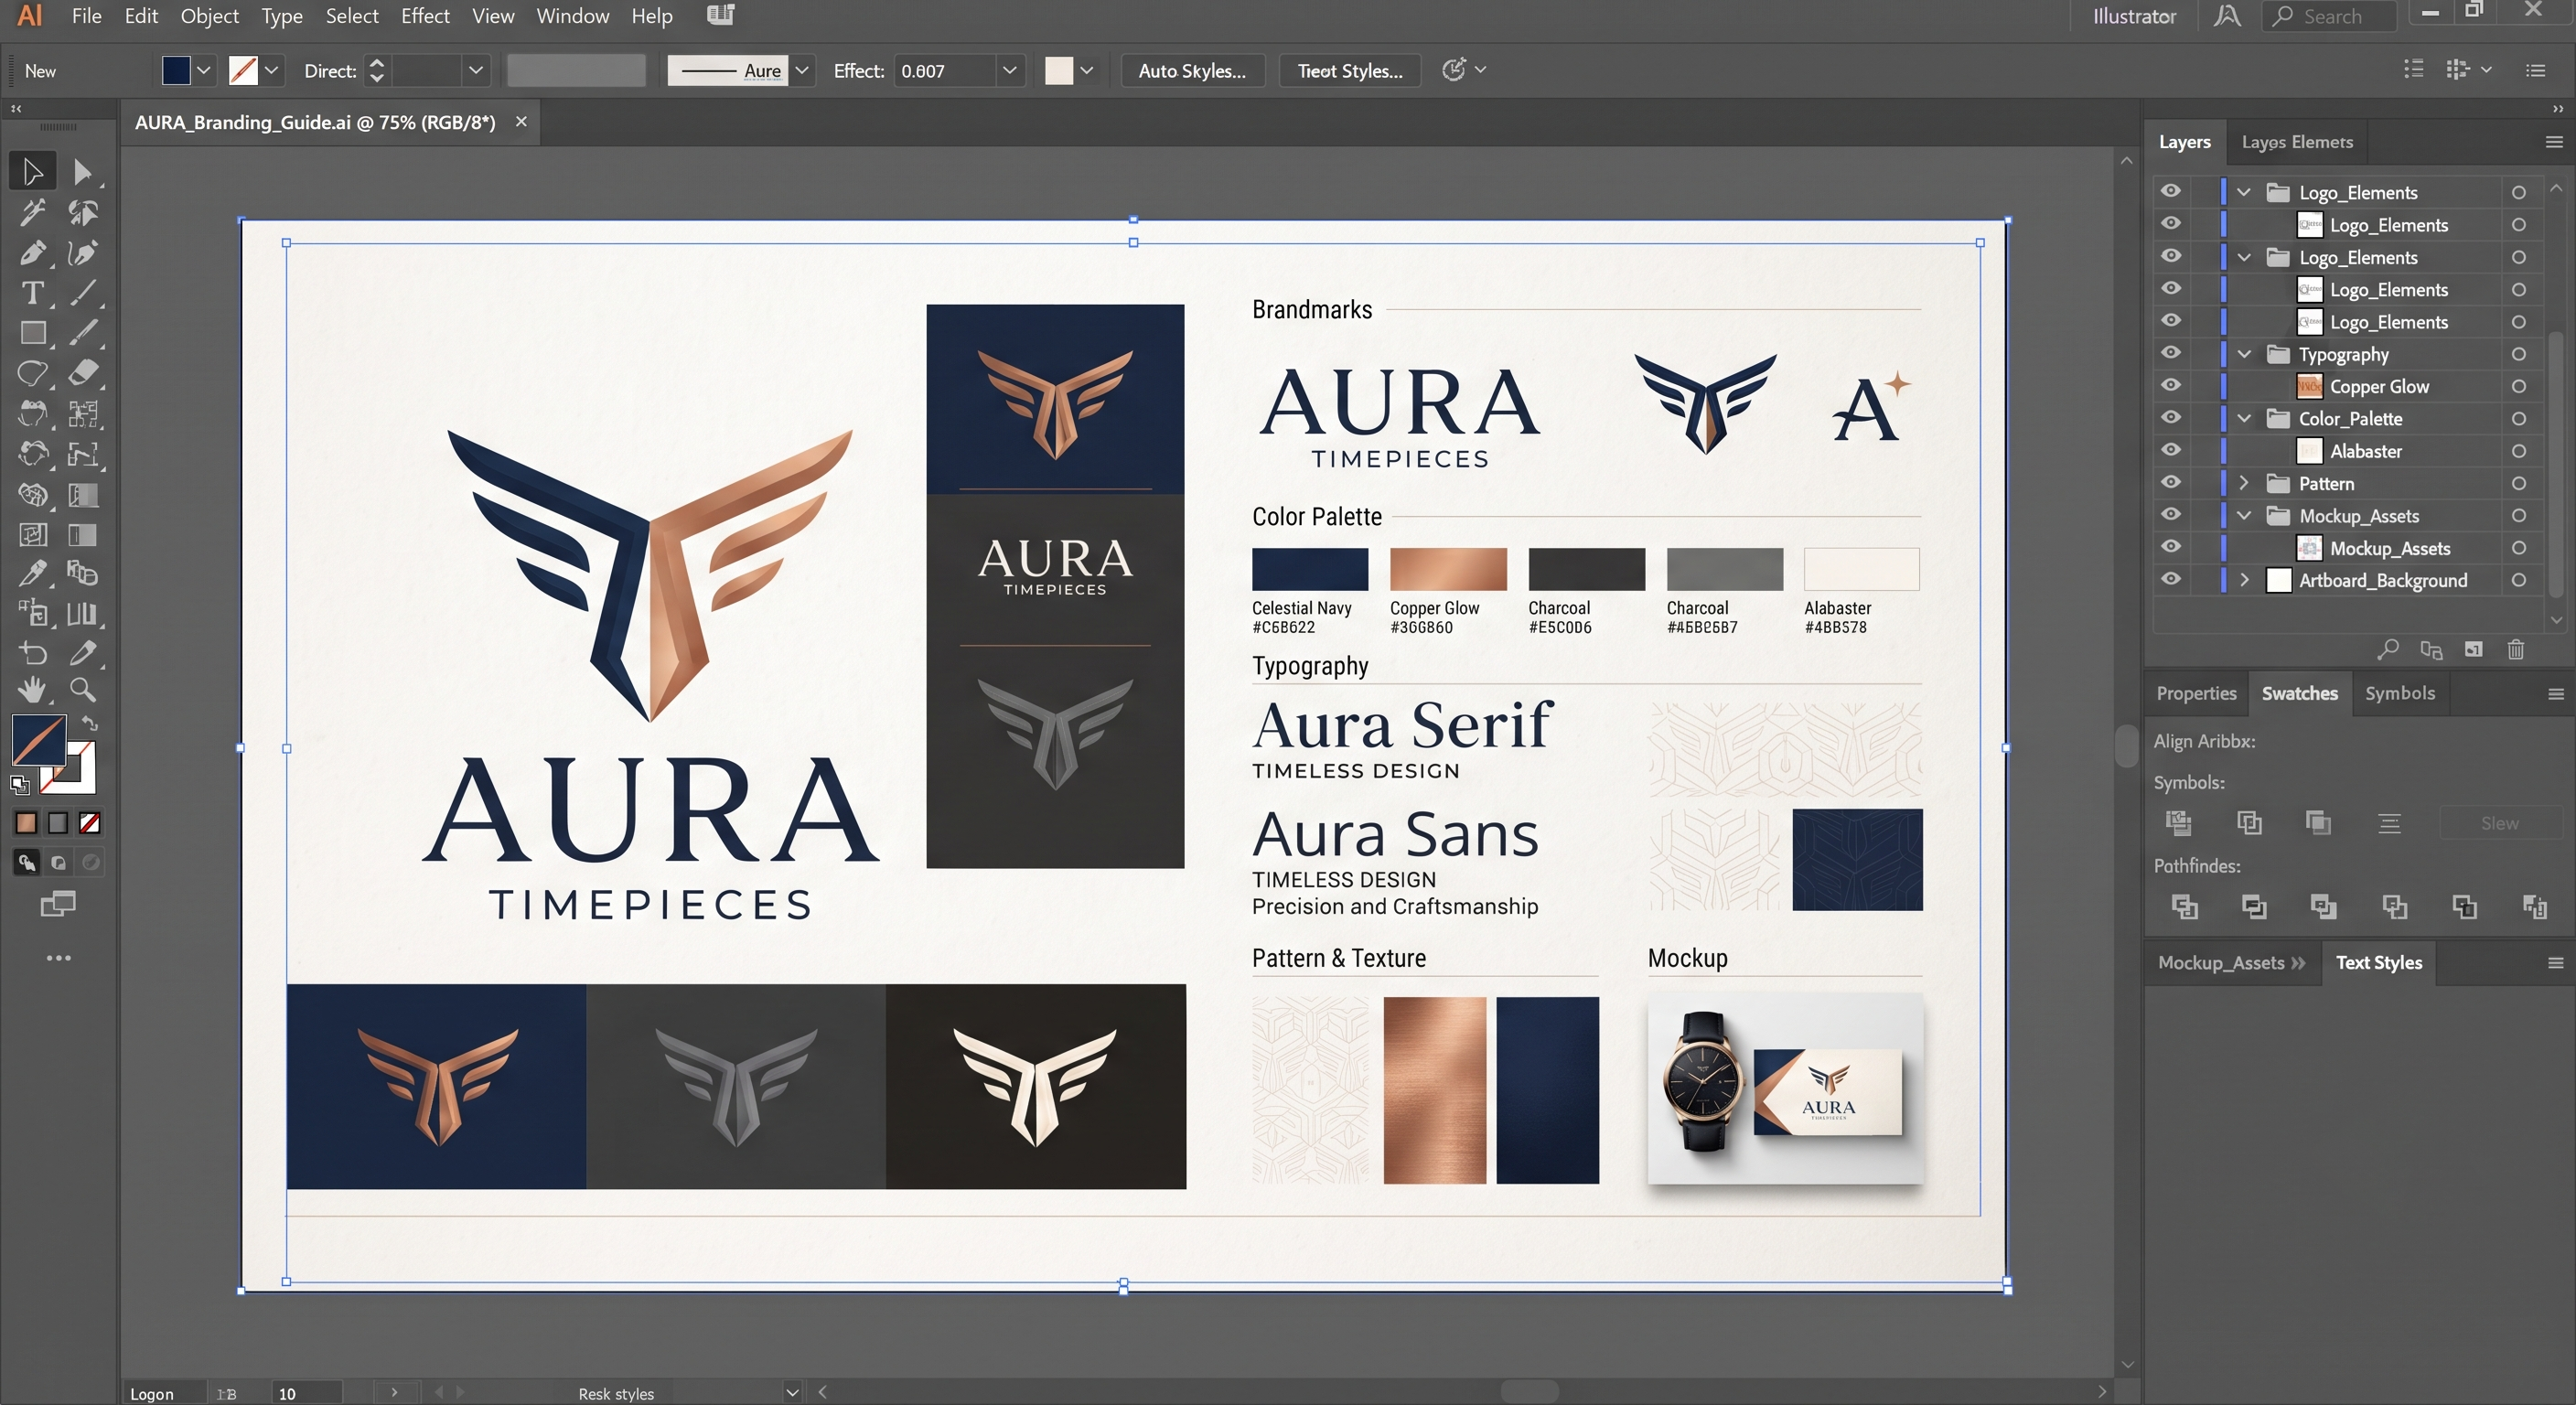
Task: Open the Effect menu
Action: pos(425,16)
